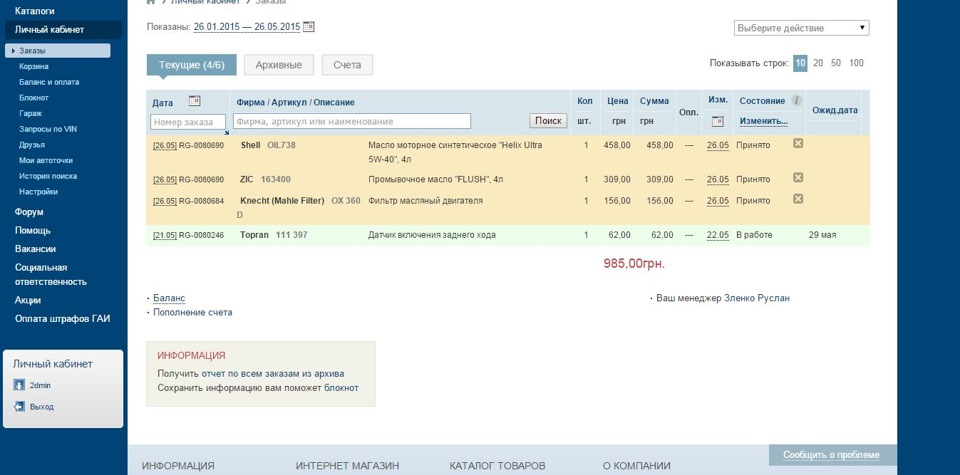Viewport: 960px width, 475px height.
Task: Click the 2dmin user profile icon
Action: (19, 385)
